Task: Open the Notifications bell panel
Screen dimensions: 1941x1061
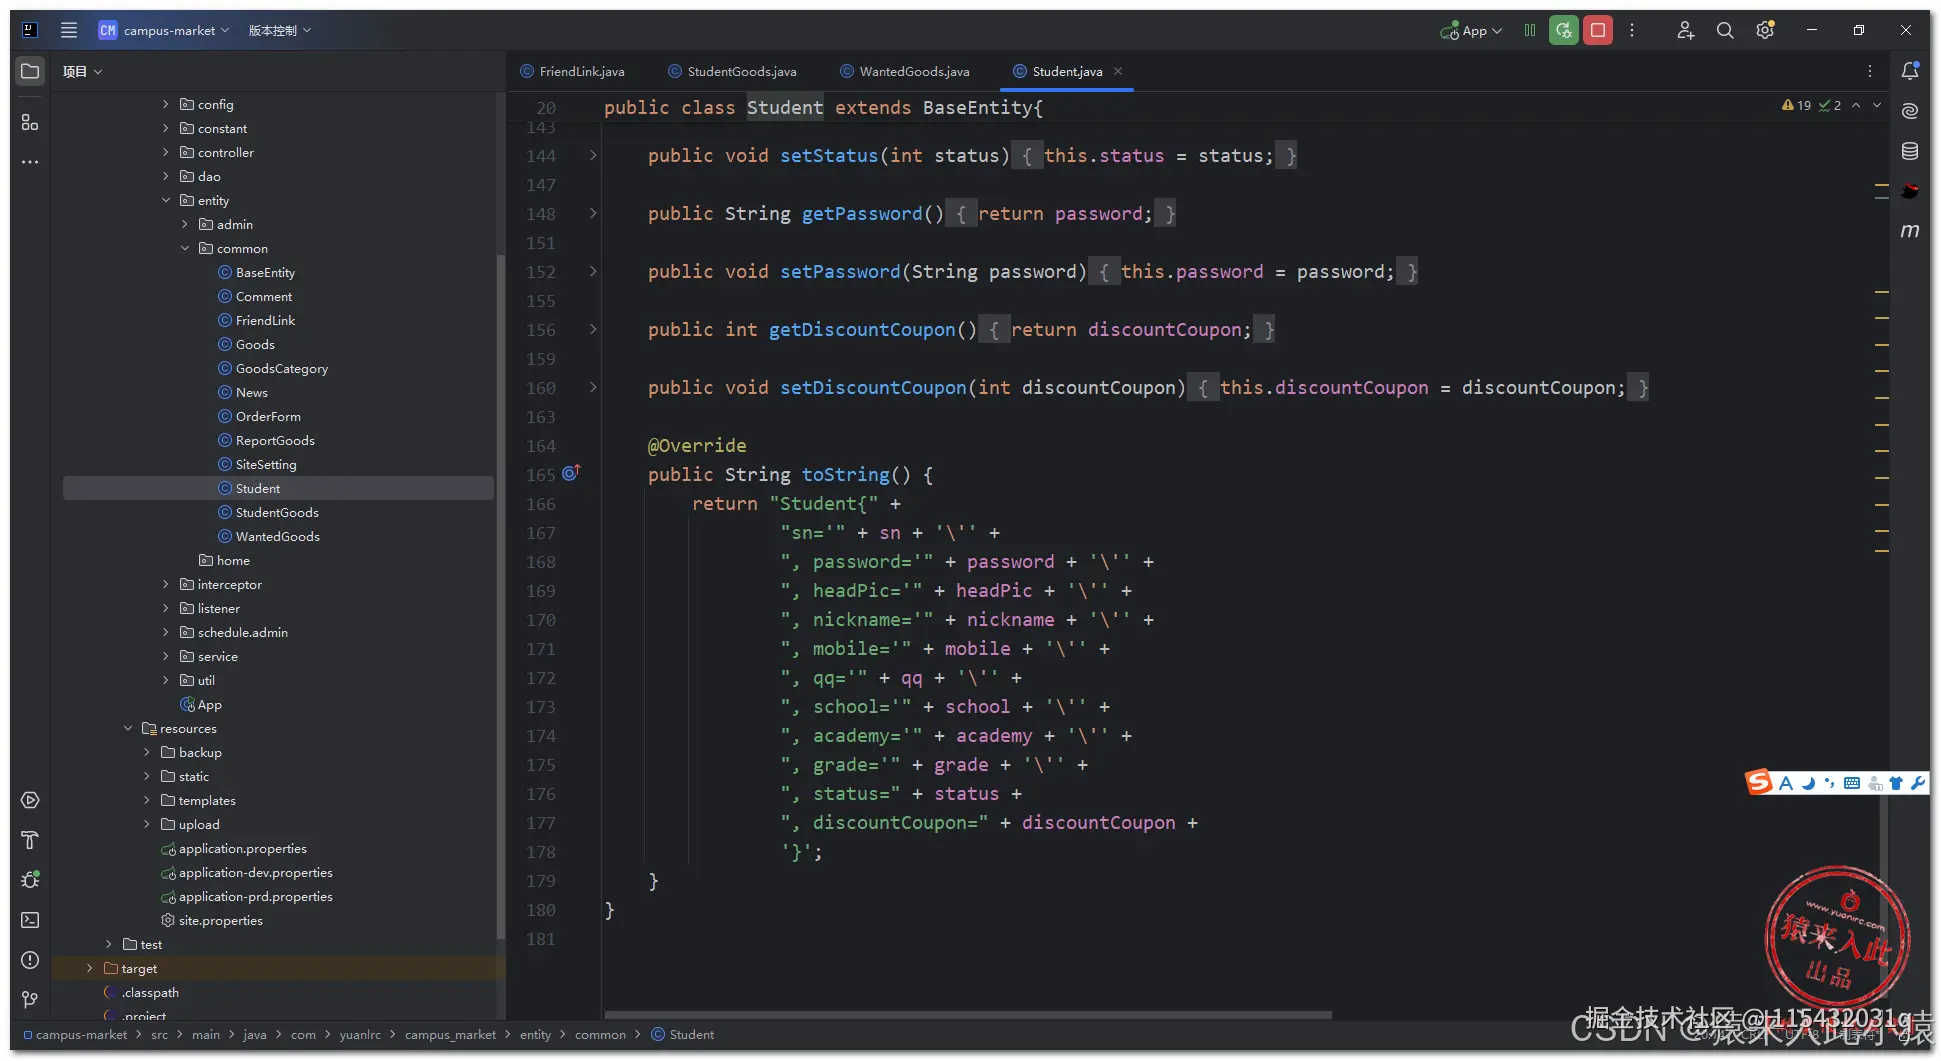Action: (x=1910, y=71)
